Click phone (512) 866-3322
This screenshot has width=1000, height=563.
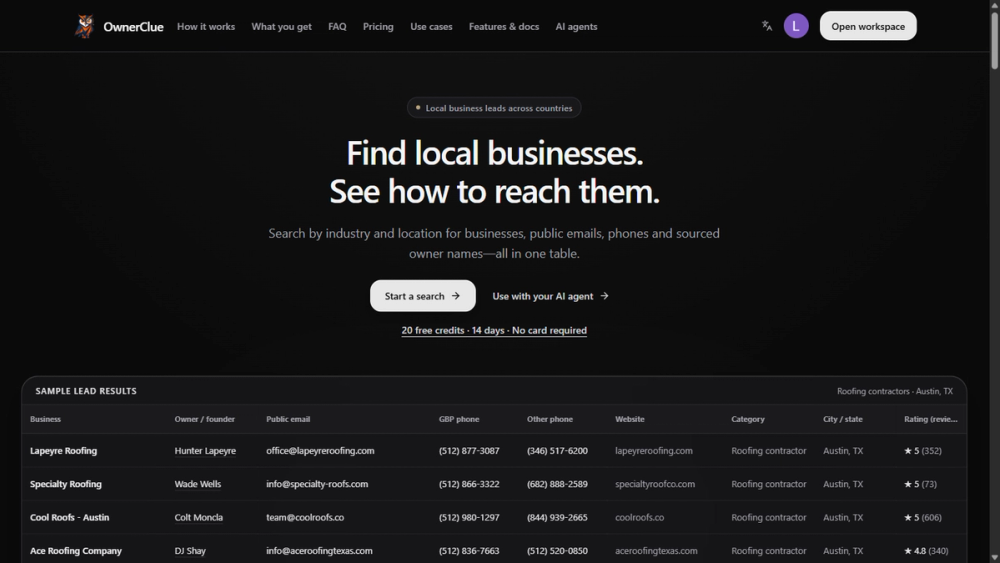click(469, 484)
